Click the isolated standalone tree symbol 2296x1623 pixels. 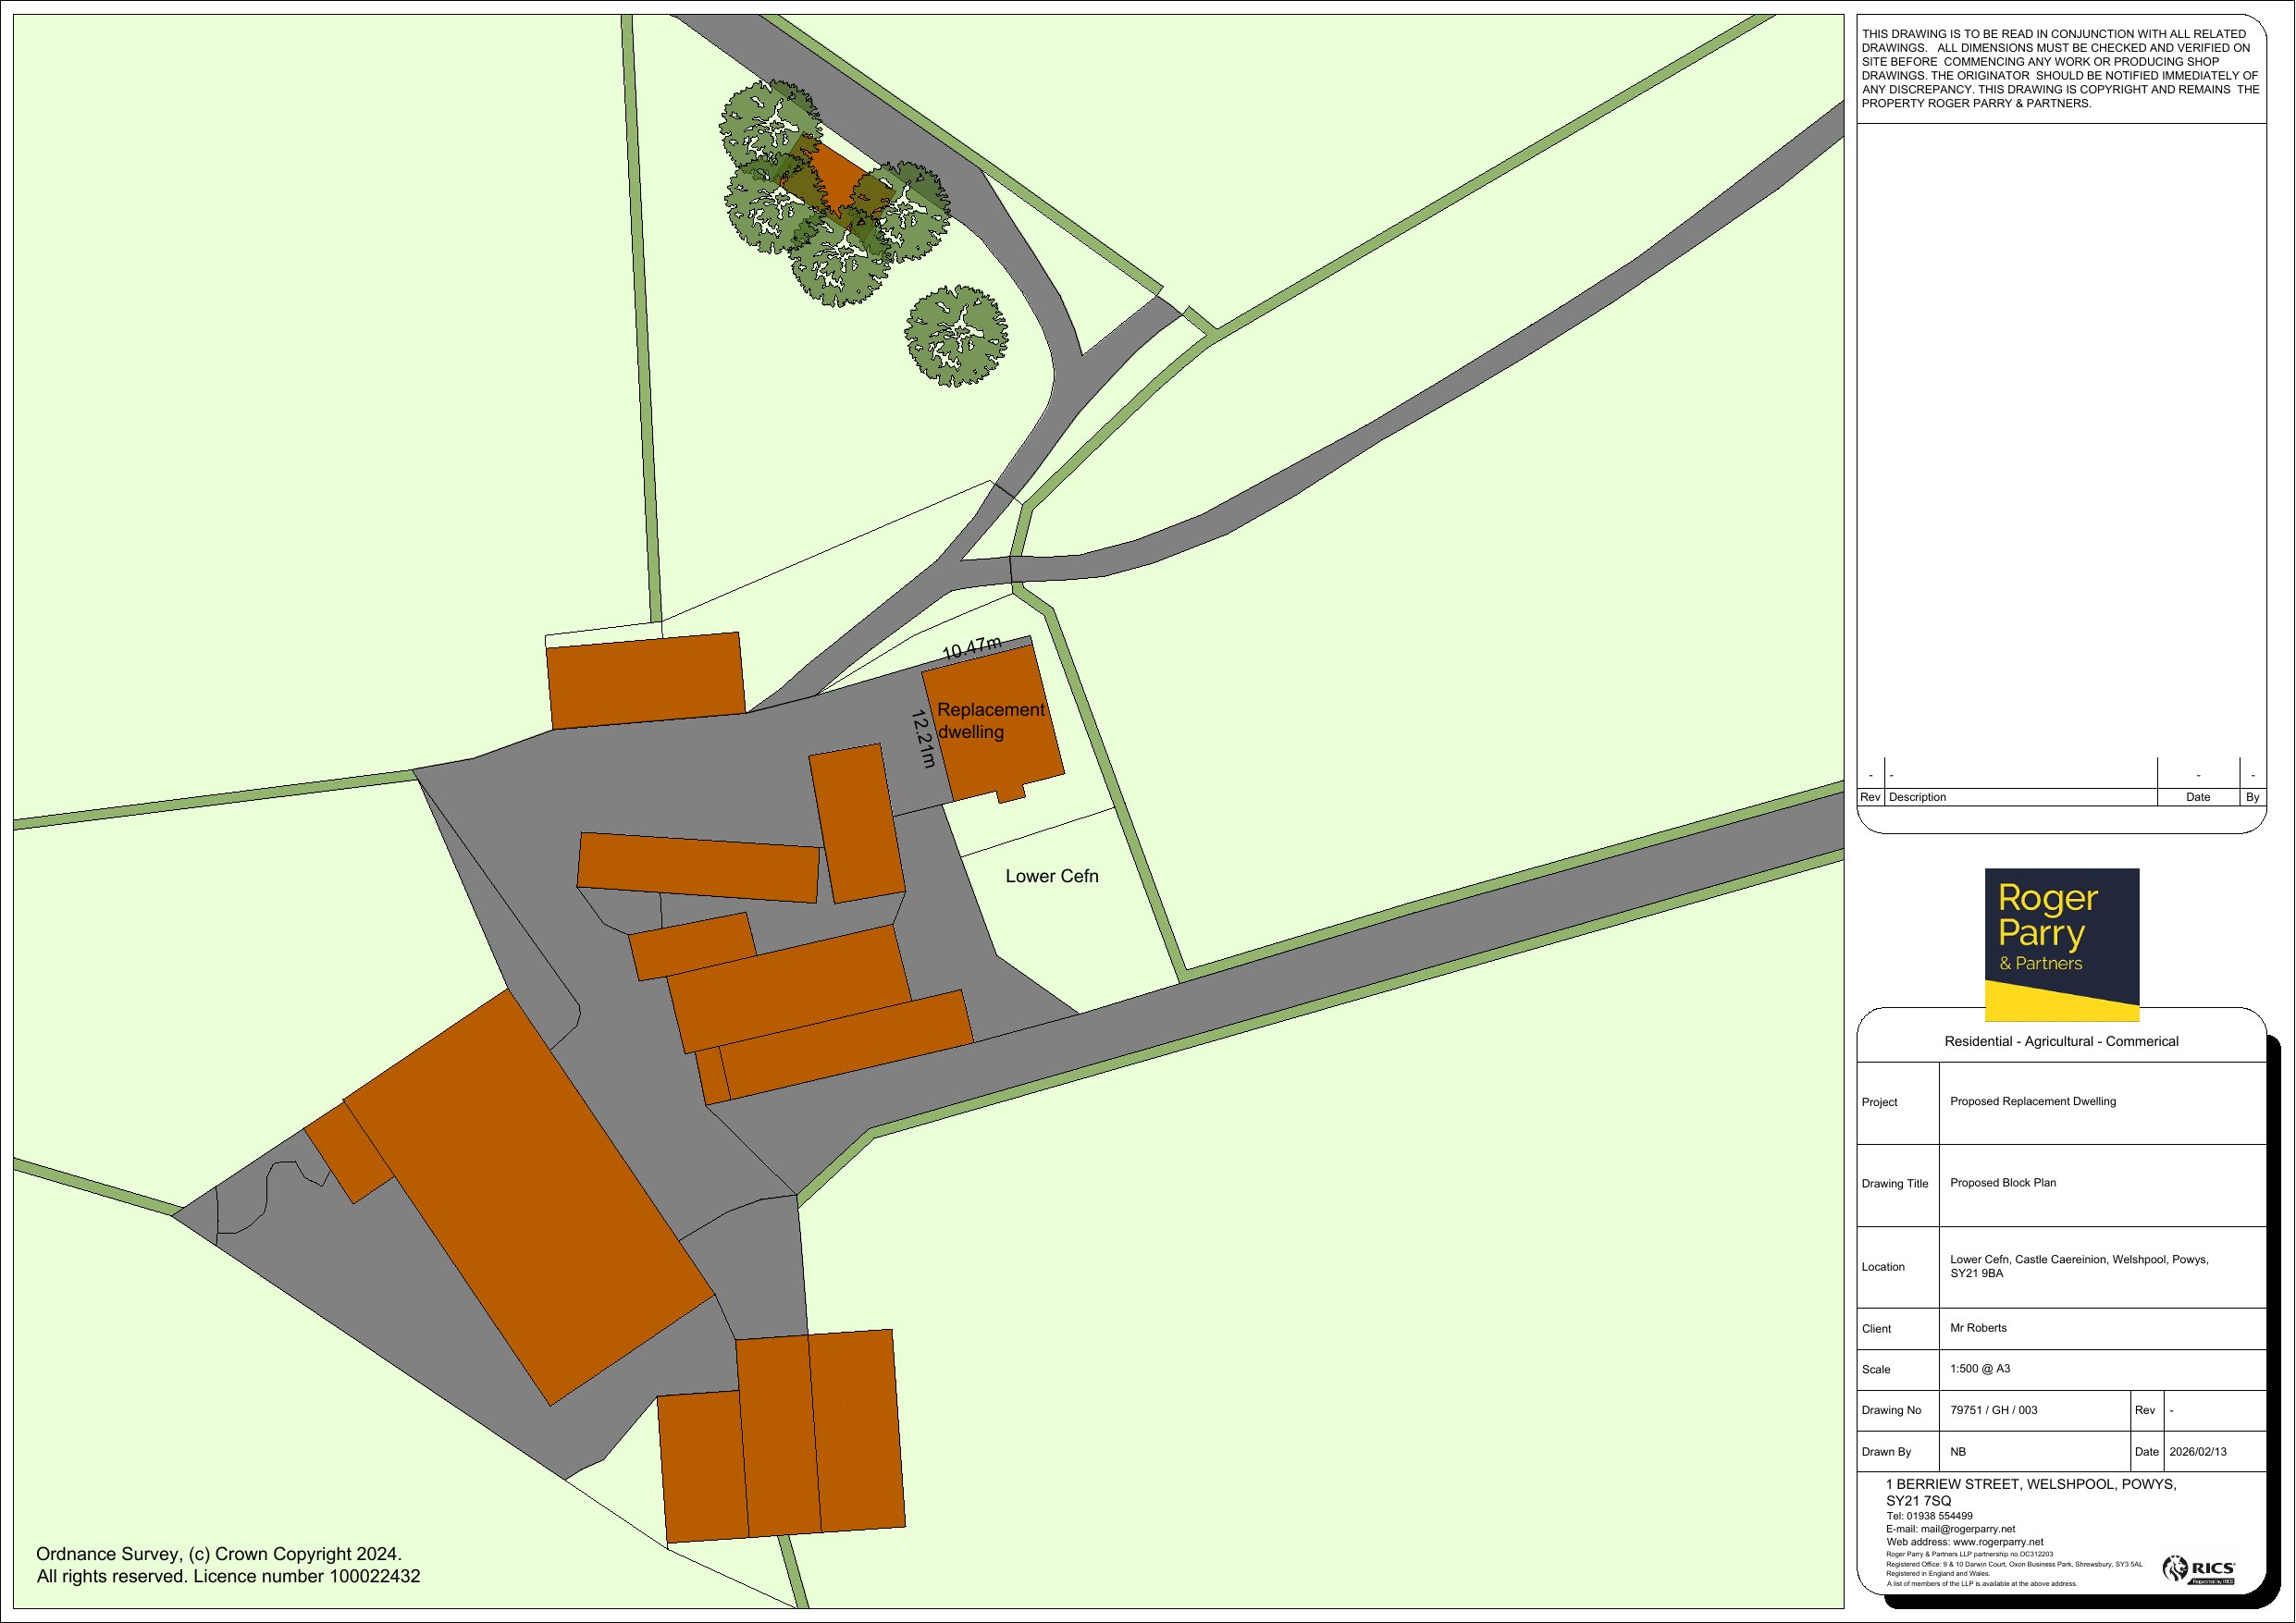tap(956, 336)
